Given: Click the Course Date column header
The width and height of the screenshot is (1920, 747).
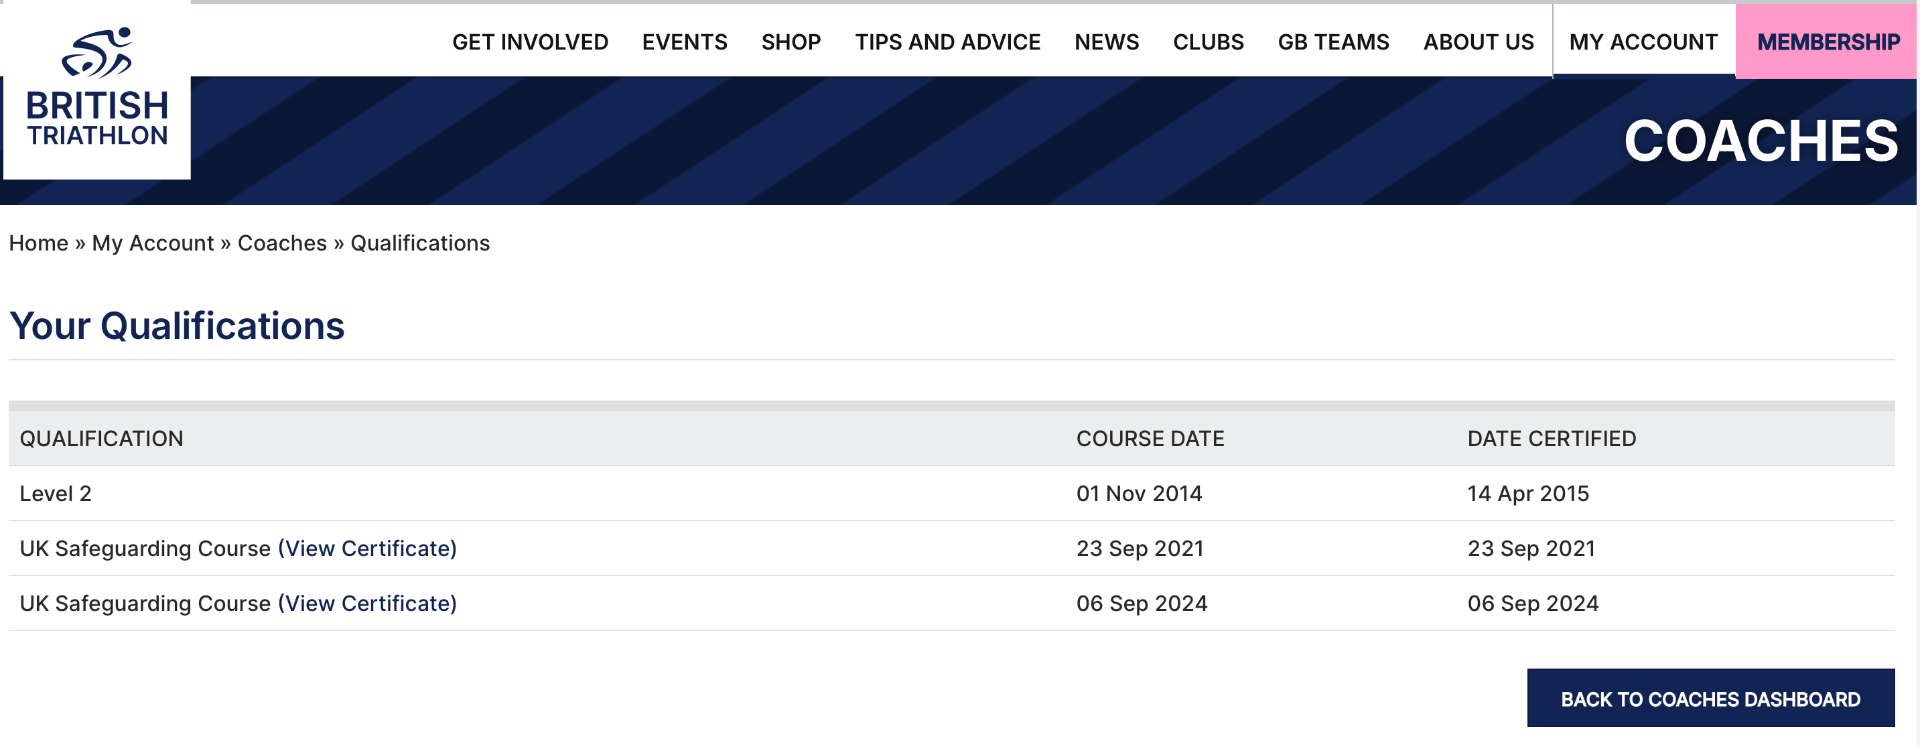Looking at the screenshot, I should point(1150,439).
